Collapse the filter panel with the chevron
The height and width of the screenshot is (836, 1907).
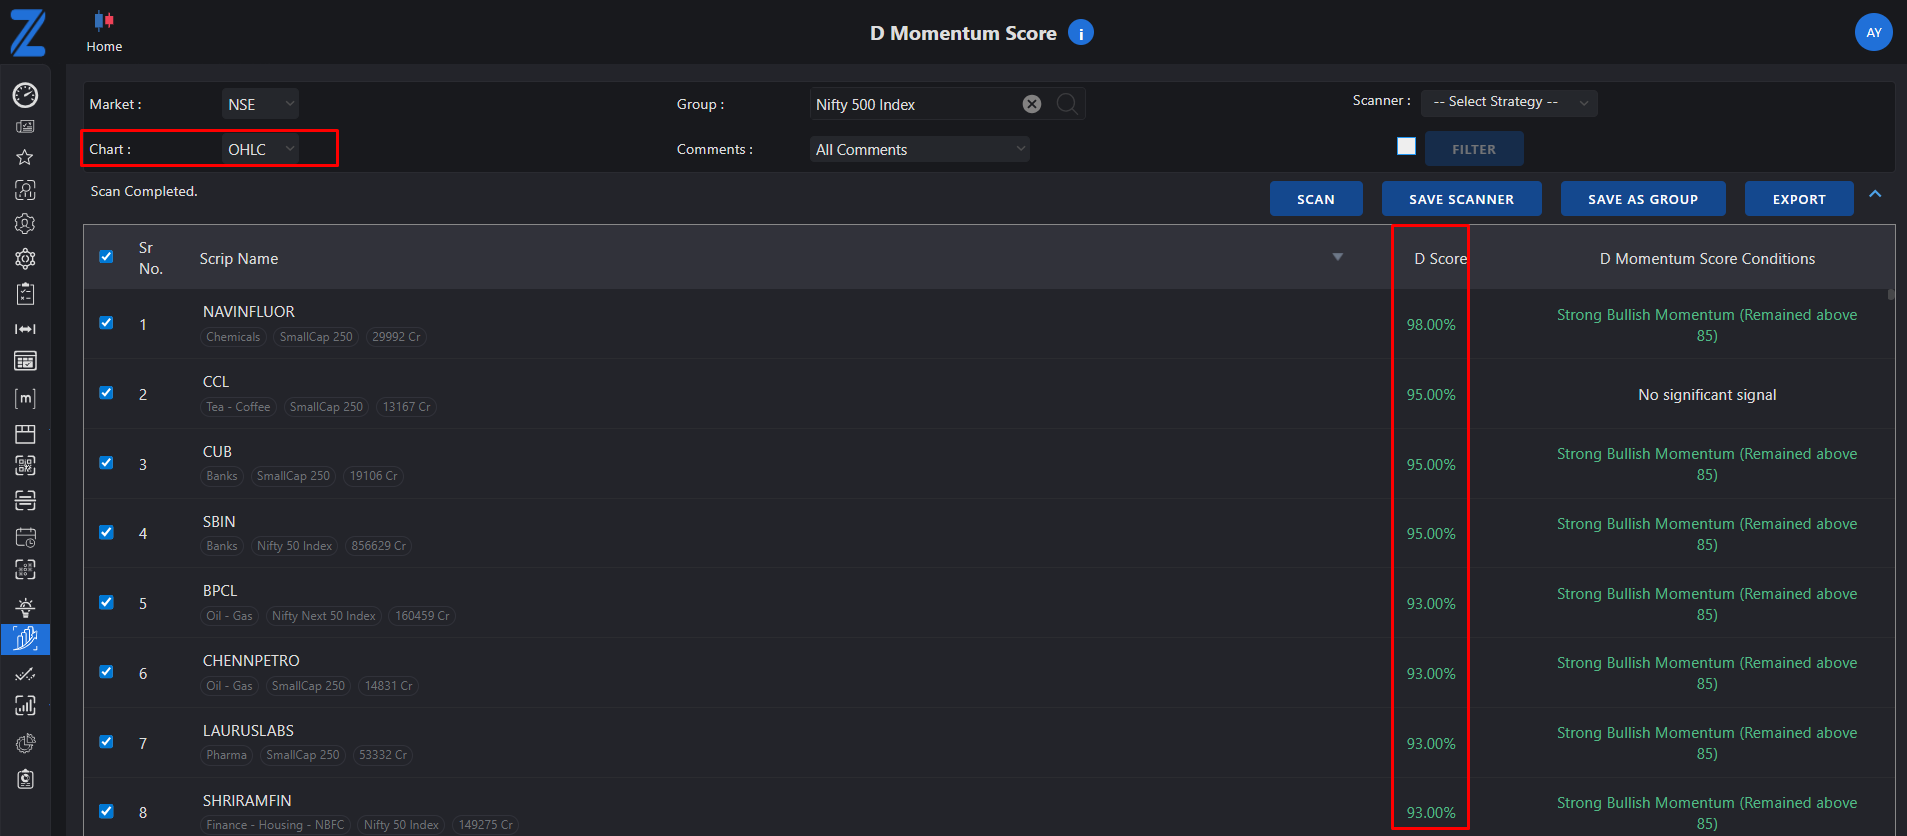[x=1875, y=194]
